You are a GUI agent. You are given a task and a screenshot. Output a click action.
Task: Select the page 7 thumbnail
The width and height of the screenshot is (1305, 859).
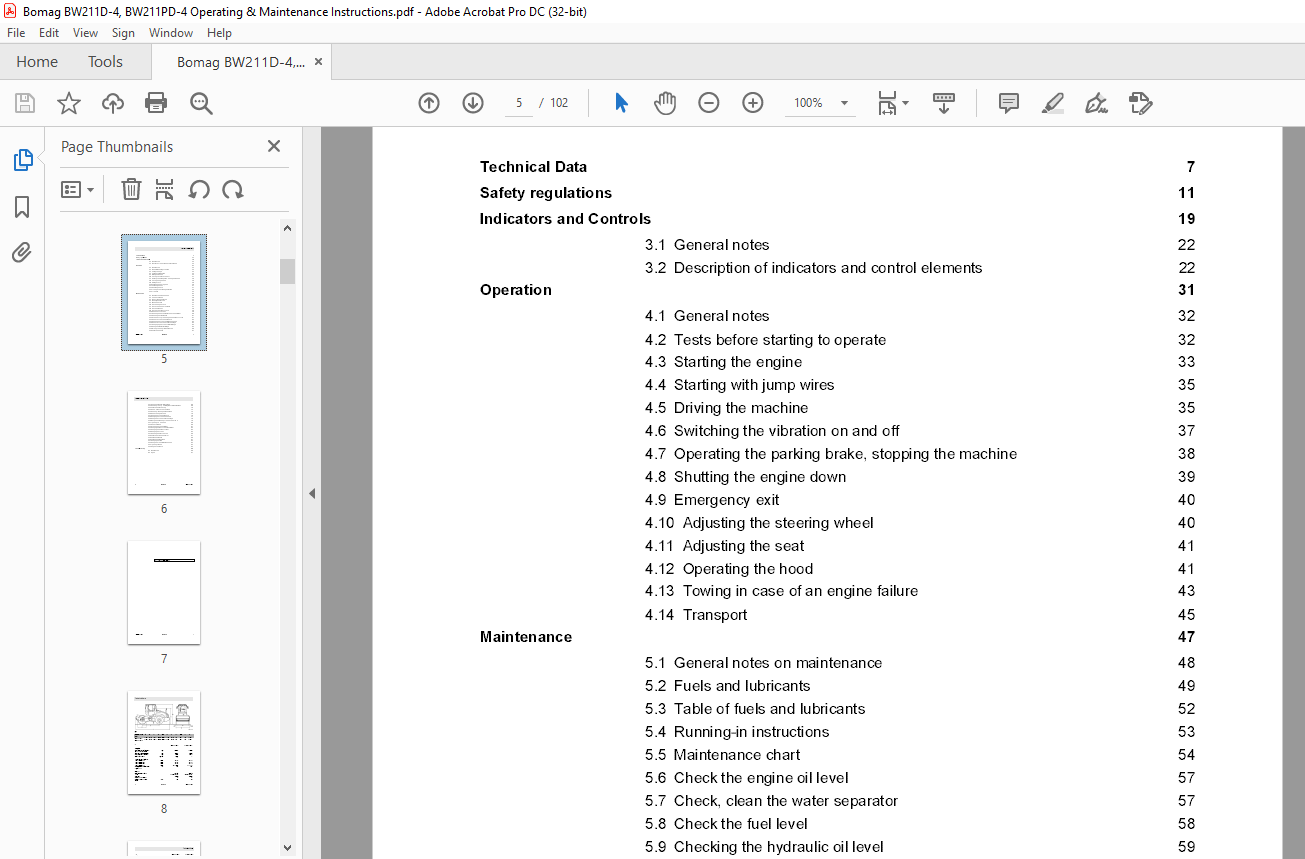tap(164, 593)
